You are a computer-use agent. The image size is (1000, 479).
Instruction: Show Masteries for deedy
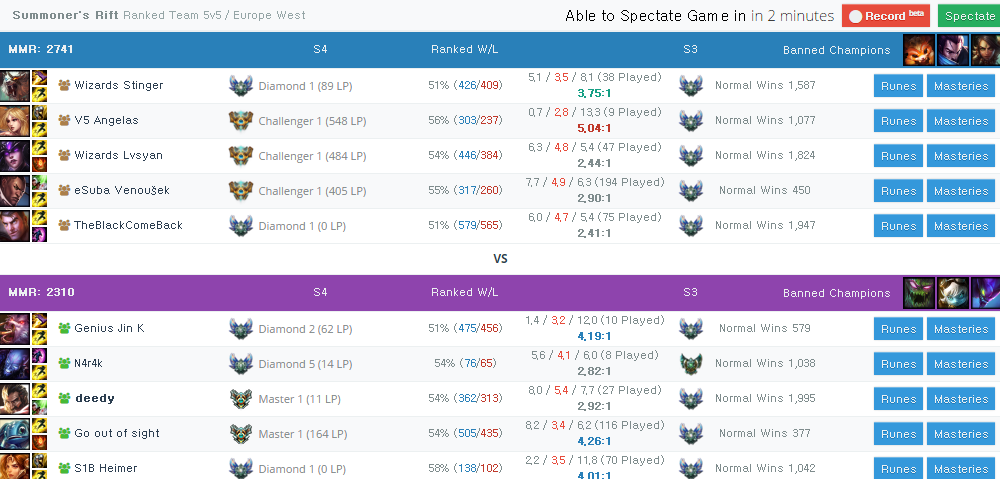960,399
